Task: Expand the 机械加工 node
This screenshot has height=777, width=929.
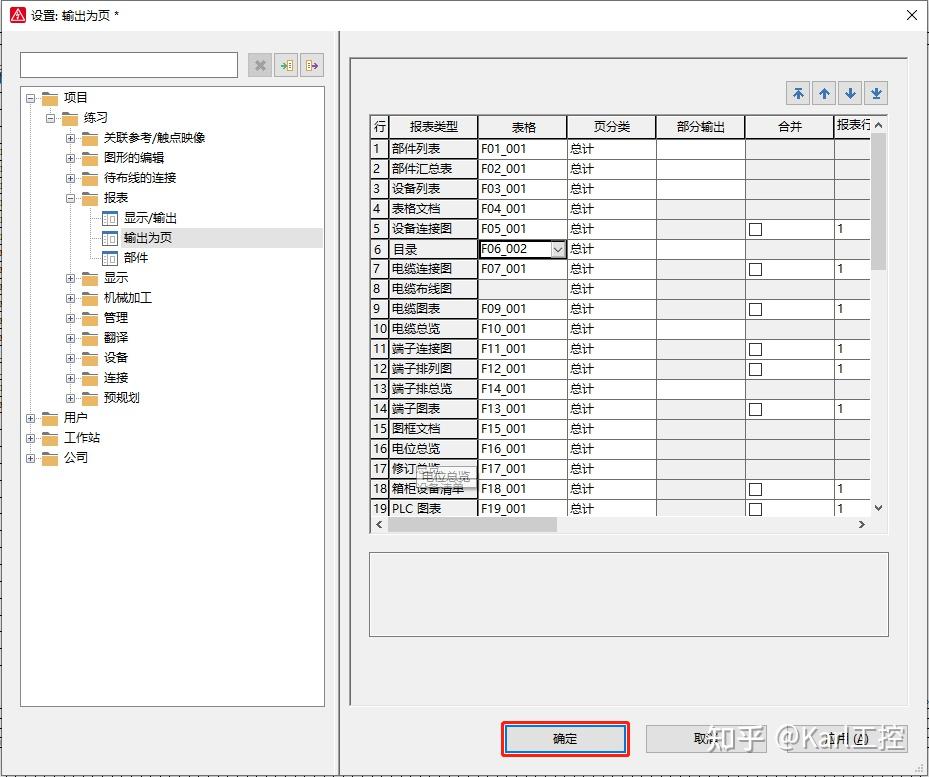Action: (x=71, y=299)
